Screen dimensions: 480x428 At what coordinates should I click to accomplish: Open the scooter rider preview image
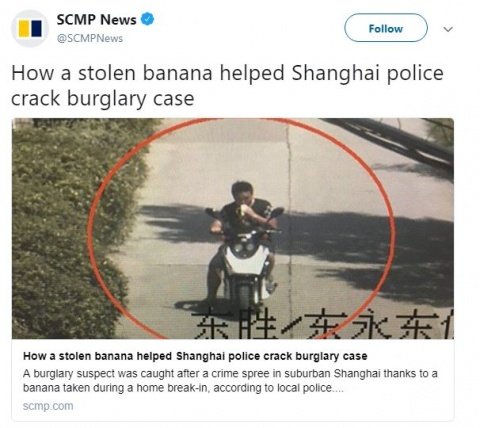click(233, 229)
